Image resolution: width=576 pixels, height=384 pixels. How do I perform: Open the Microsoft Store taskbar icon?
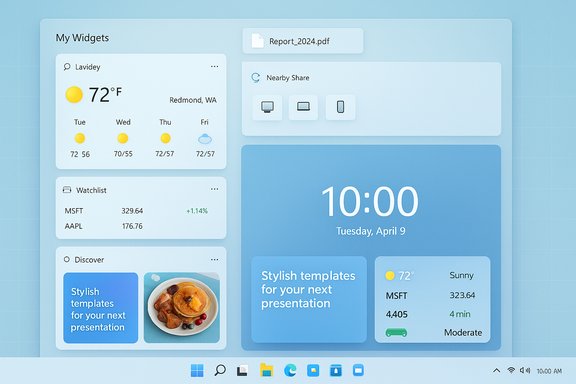tap(335, 370)
